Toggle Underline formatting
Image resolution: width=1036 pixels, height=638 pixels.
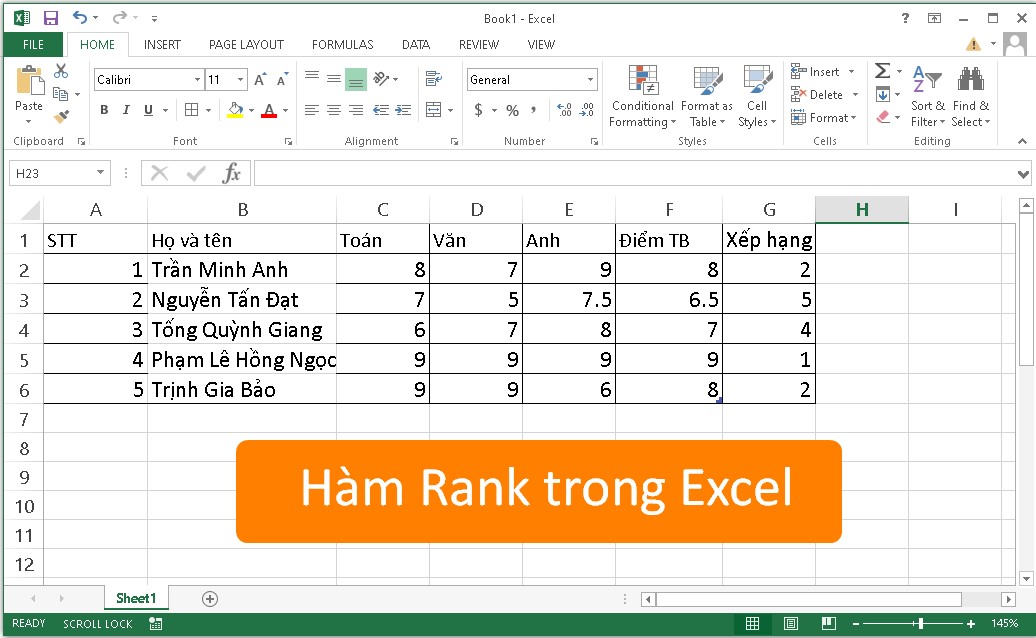tap(149, 110)
